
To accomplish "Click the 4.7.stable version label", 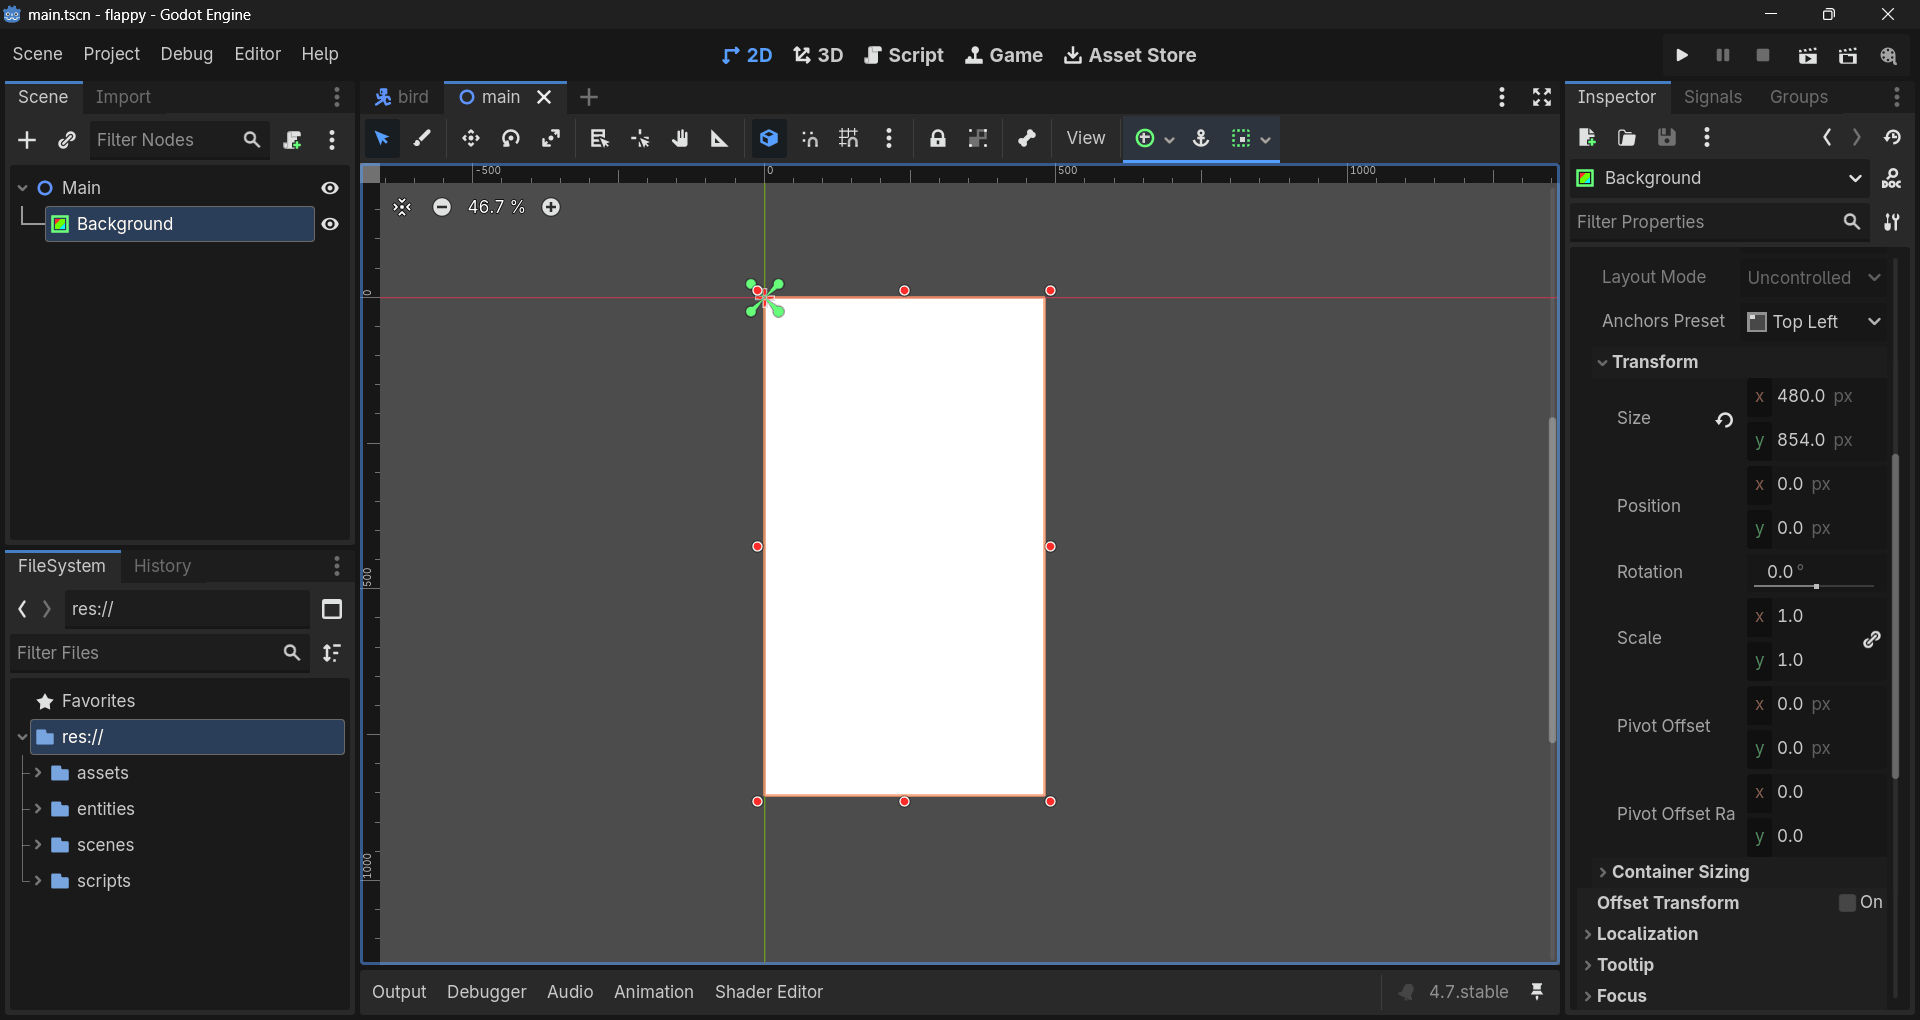I will coord(1468,992).
